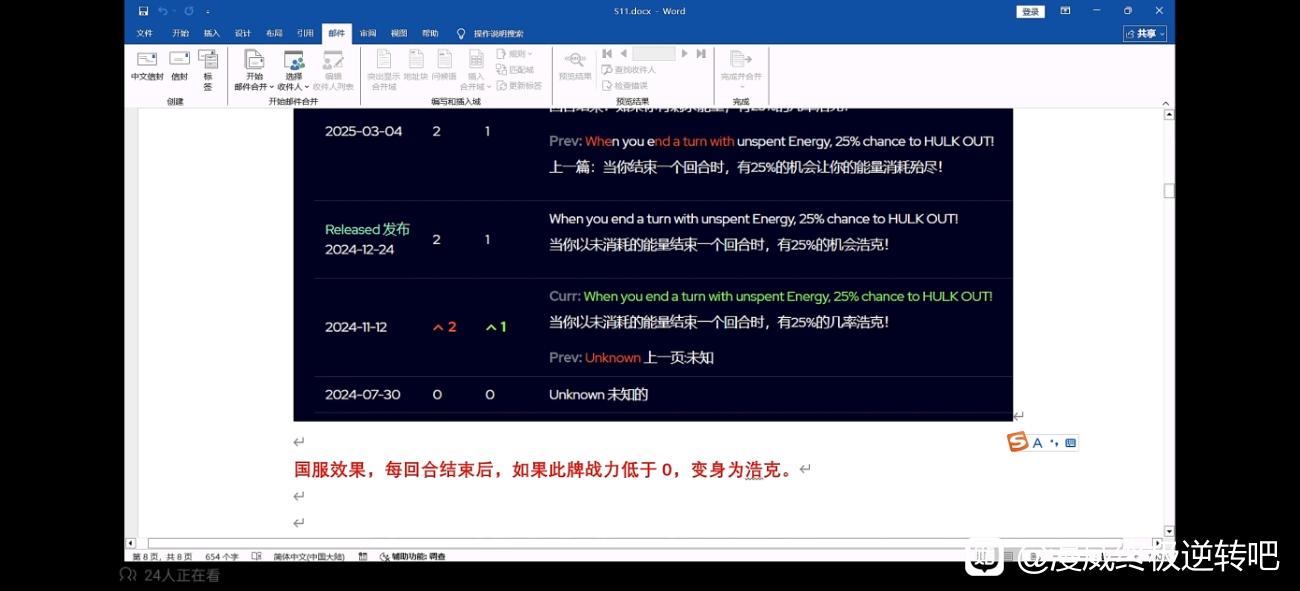
Task: Click the date 2024-07-30 in the table
Action: 363,394
